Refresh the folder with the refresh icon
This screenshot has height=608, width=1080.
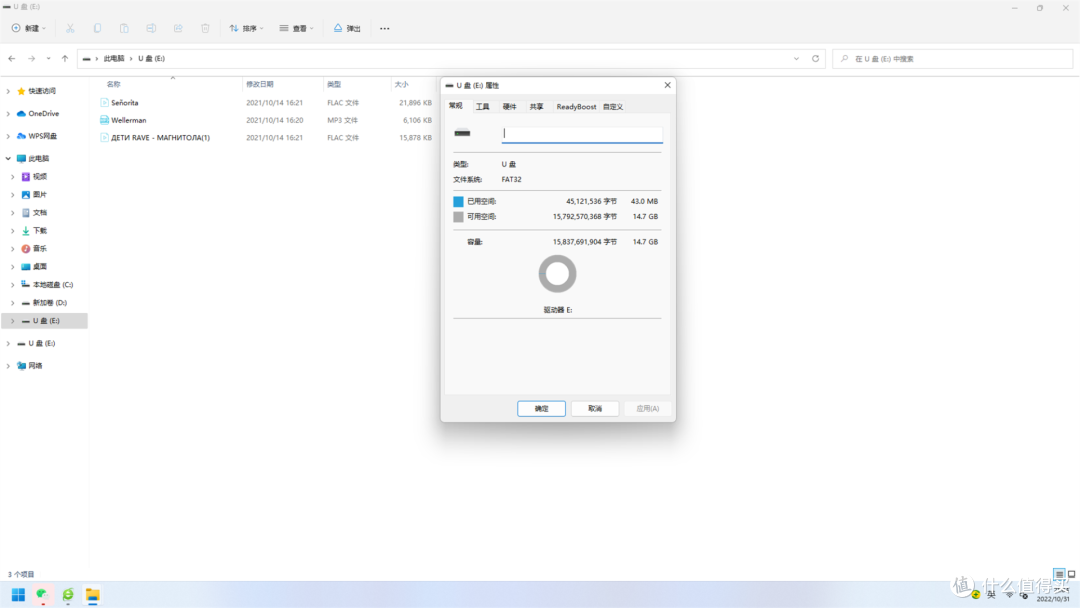pyautogui.click(x=816, y=59)
